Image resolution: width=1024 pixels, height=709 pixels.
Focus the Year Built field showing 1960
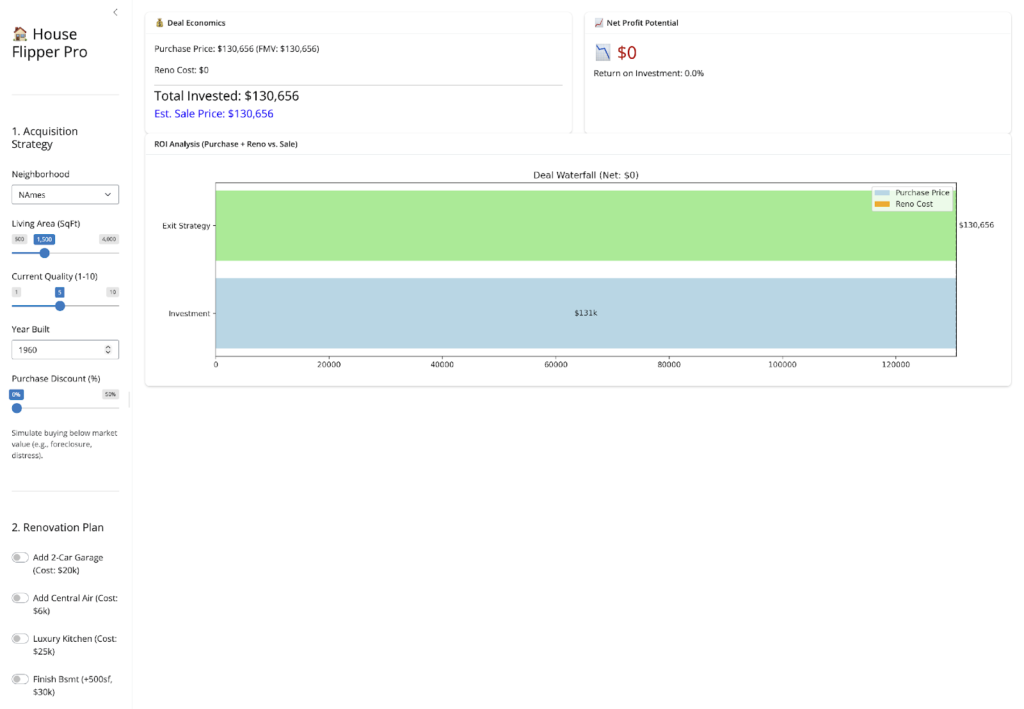point(55,350)
